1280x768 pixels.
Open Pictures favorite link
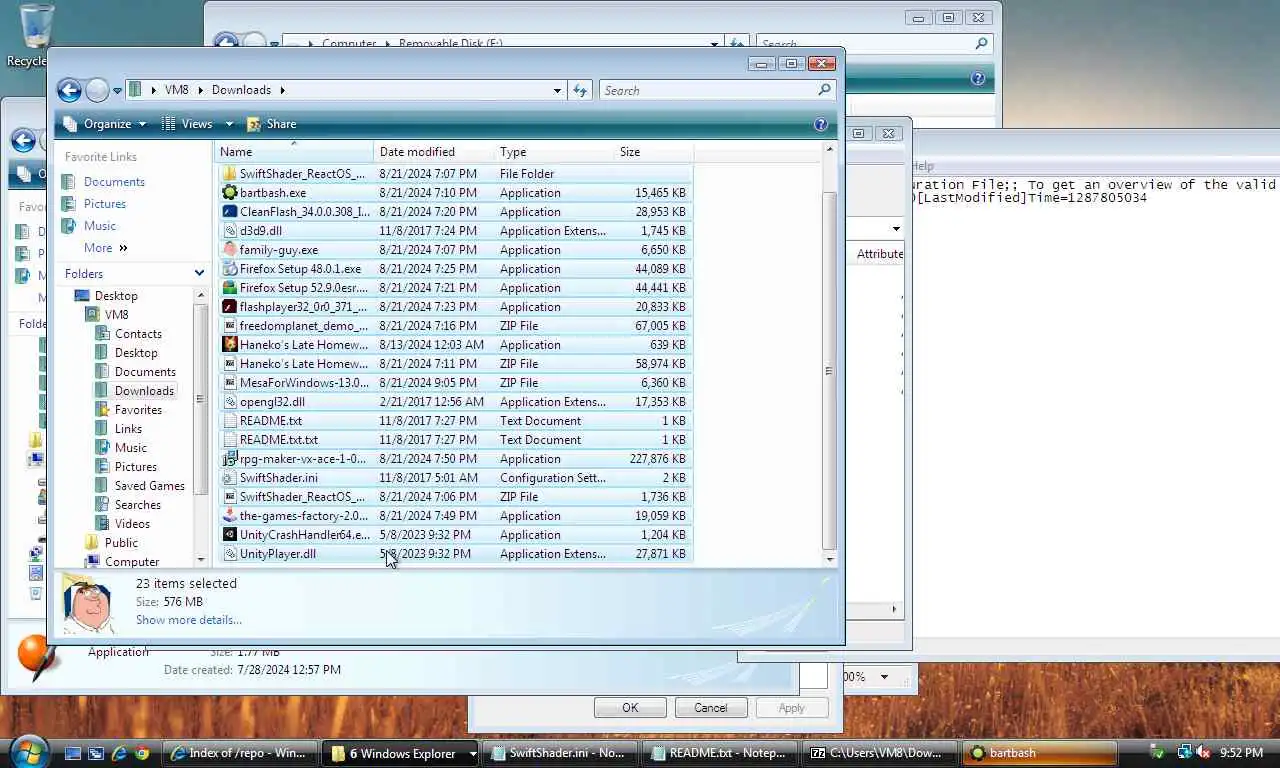[x=105, y=204]
